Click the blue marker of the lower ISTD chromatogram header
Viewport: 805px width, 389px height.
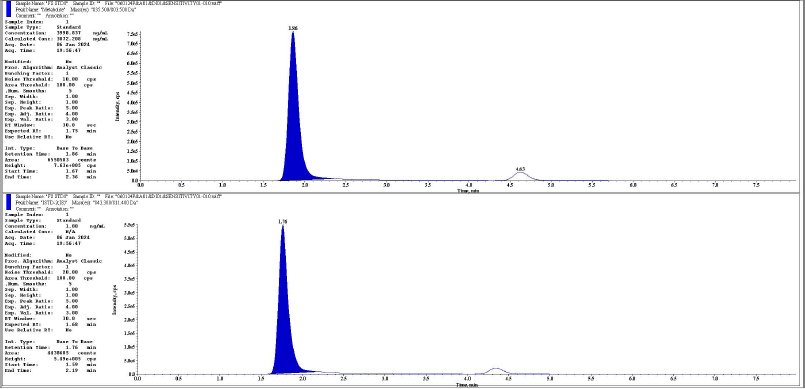pyautogui.click(x=9, y=203)
